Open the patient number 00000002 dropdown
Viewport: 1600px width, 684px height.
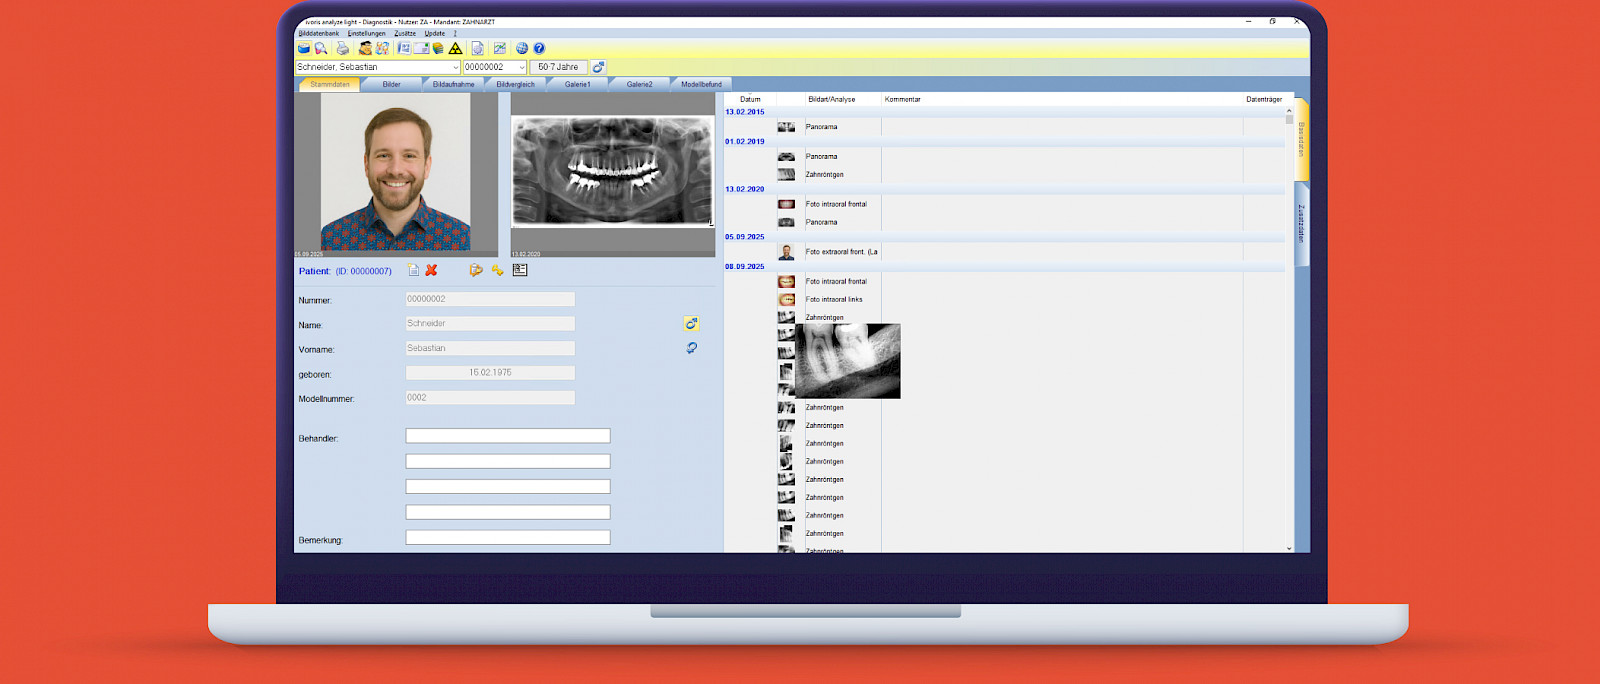pyautogui.click(x=521, y=67)
